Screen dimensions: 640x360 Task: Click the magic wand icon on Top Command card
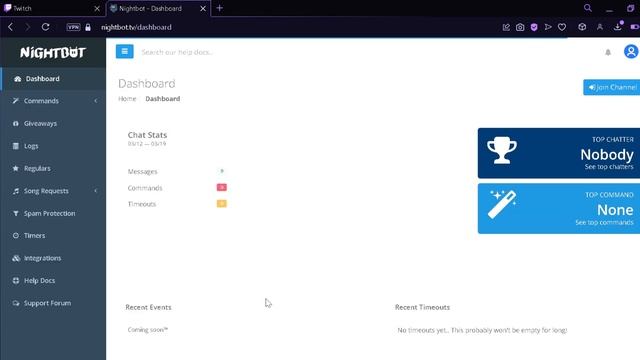(502, 204)
